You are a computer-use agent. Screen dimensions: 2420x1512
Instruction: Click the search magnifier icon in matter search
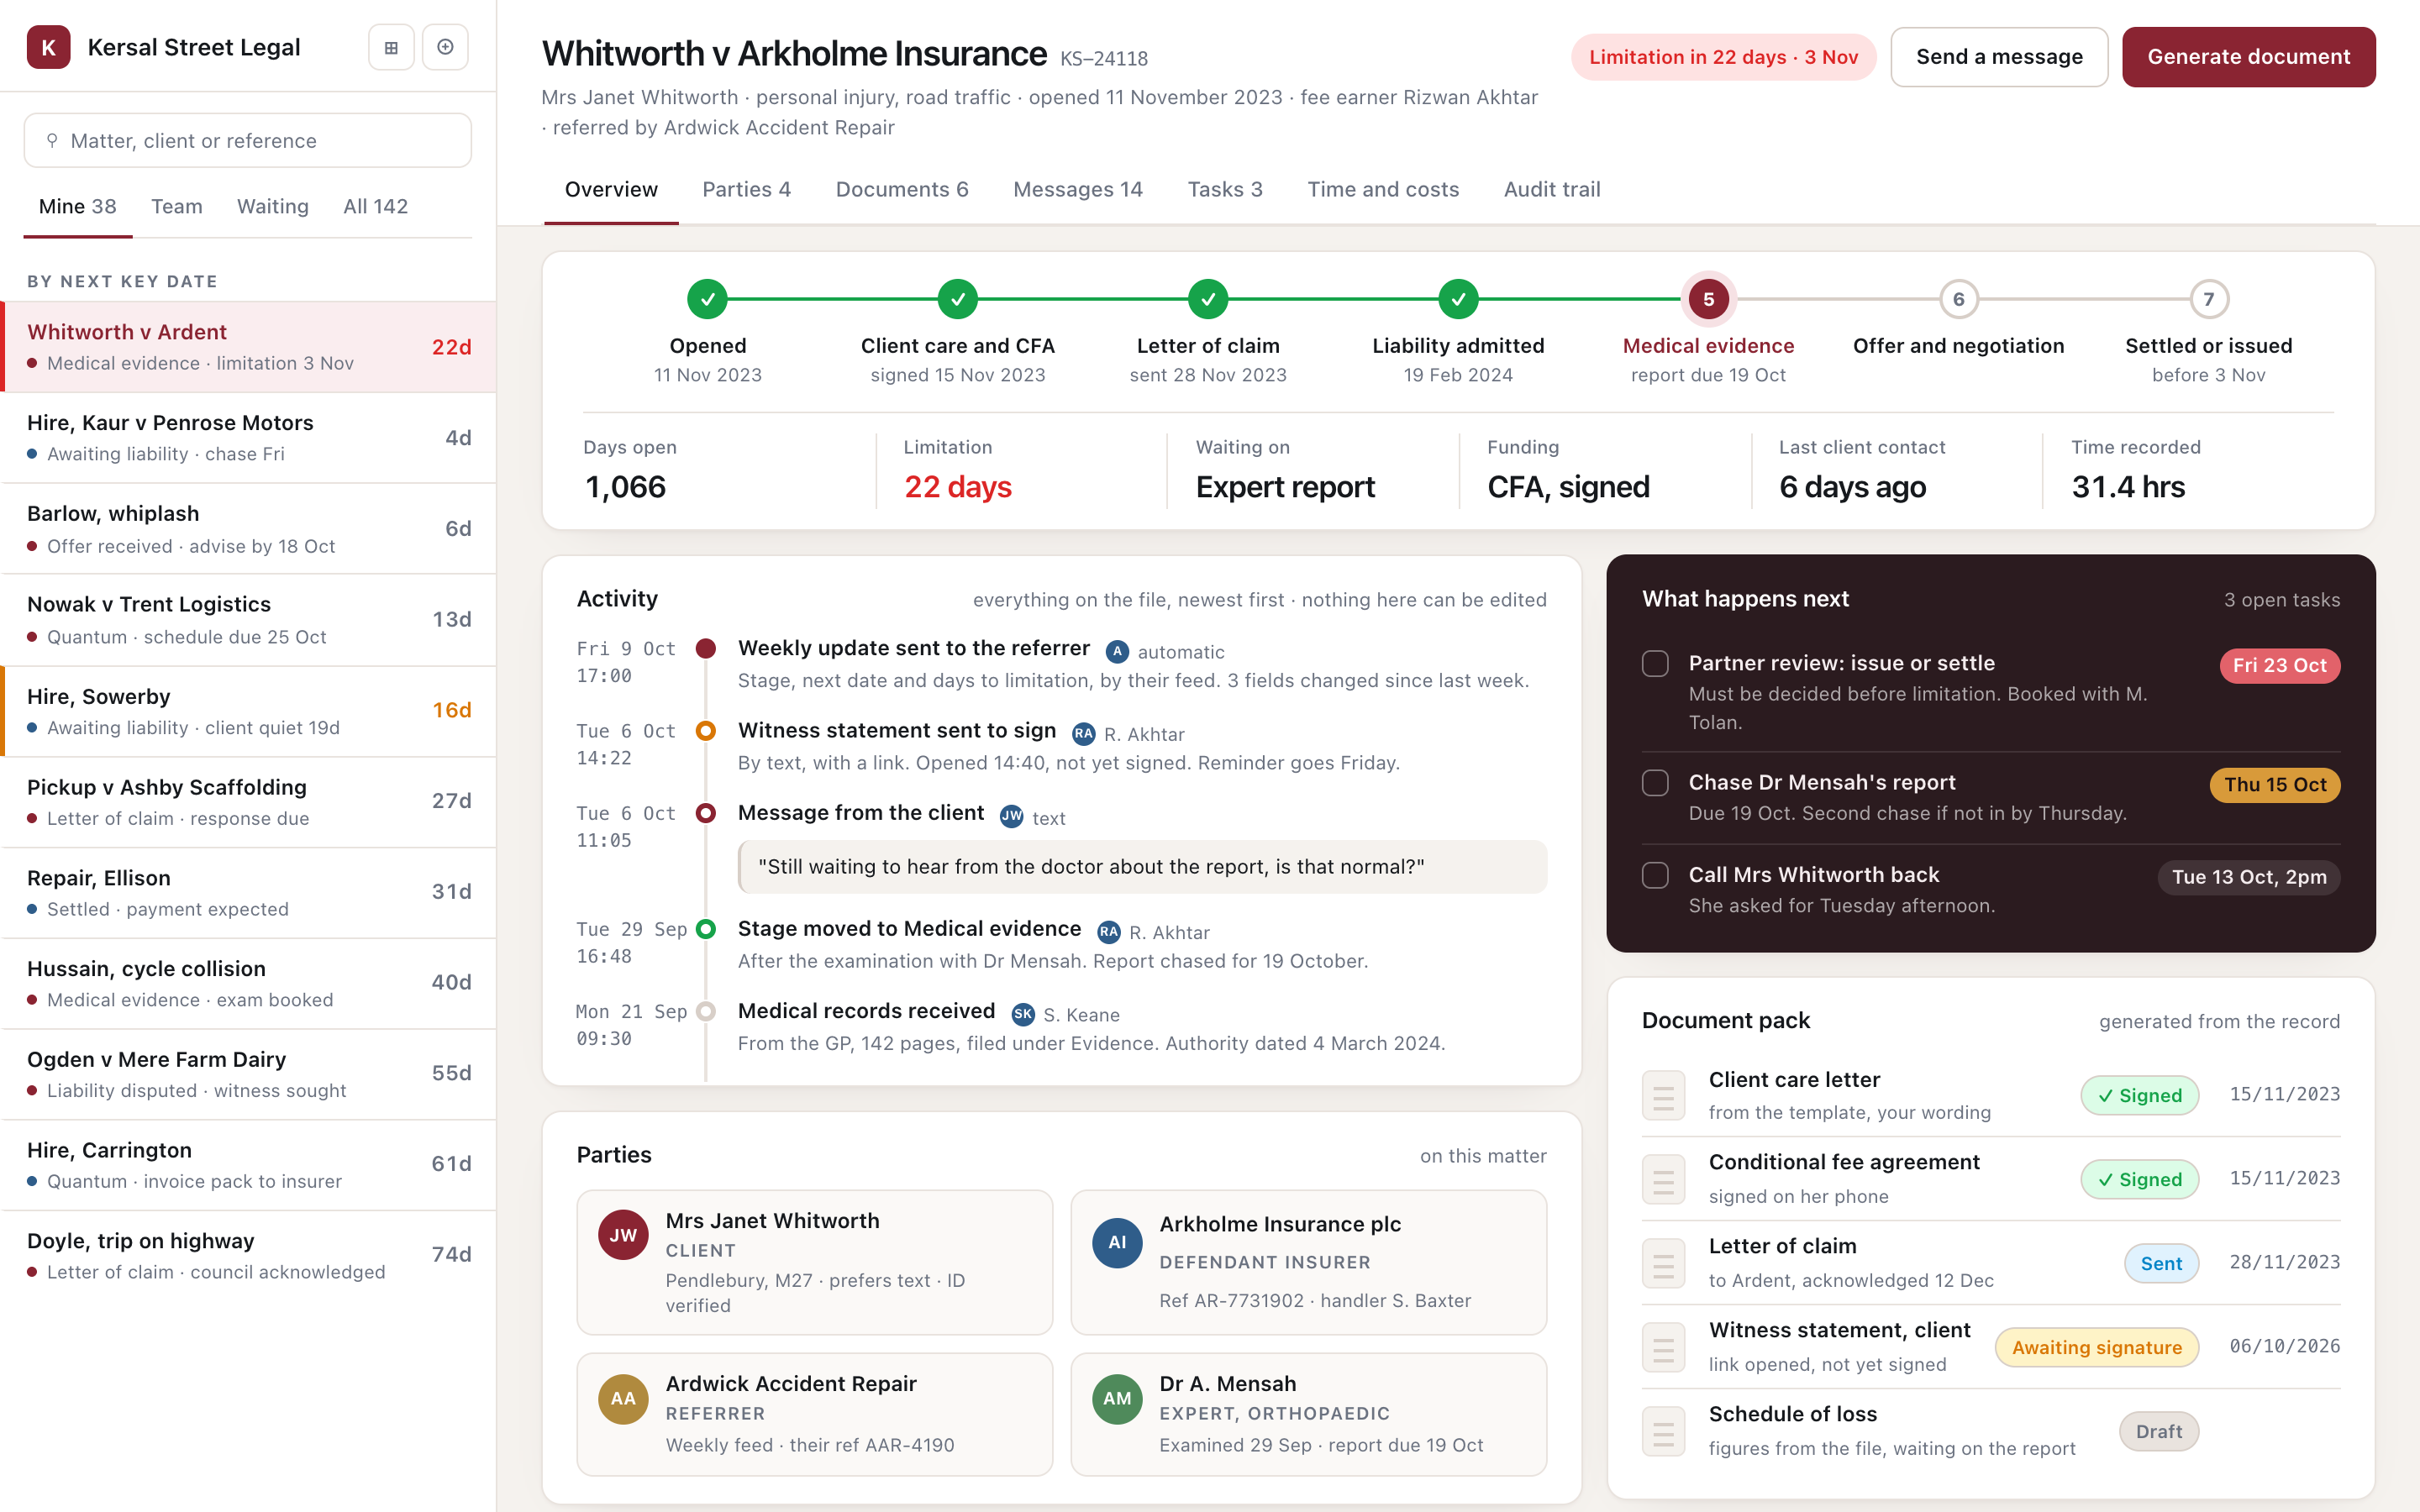coord(52,140)
